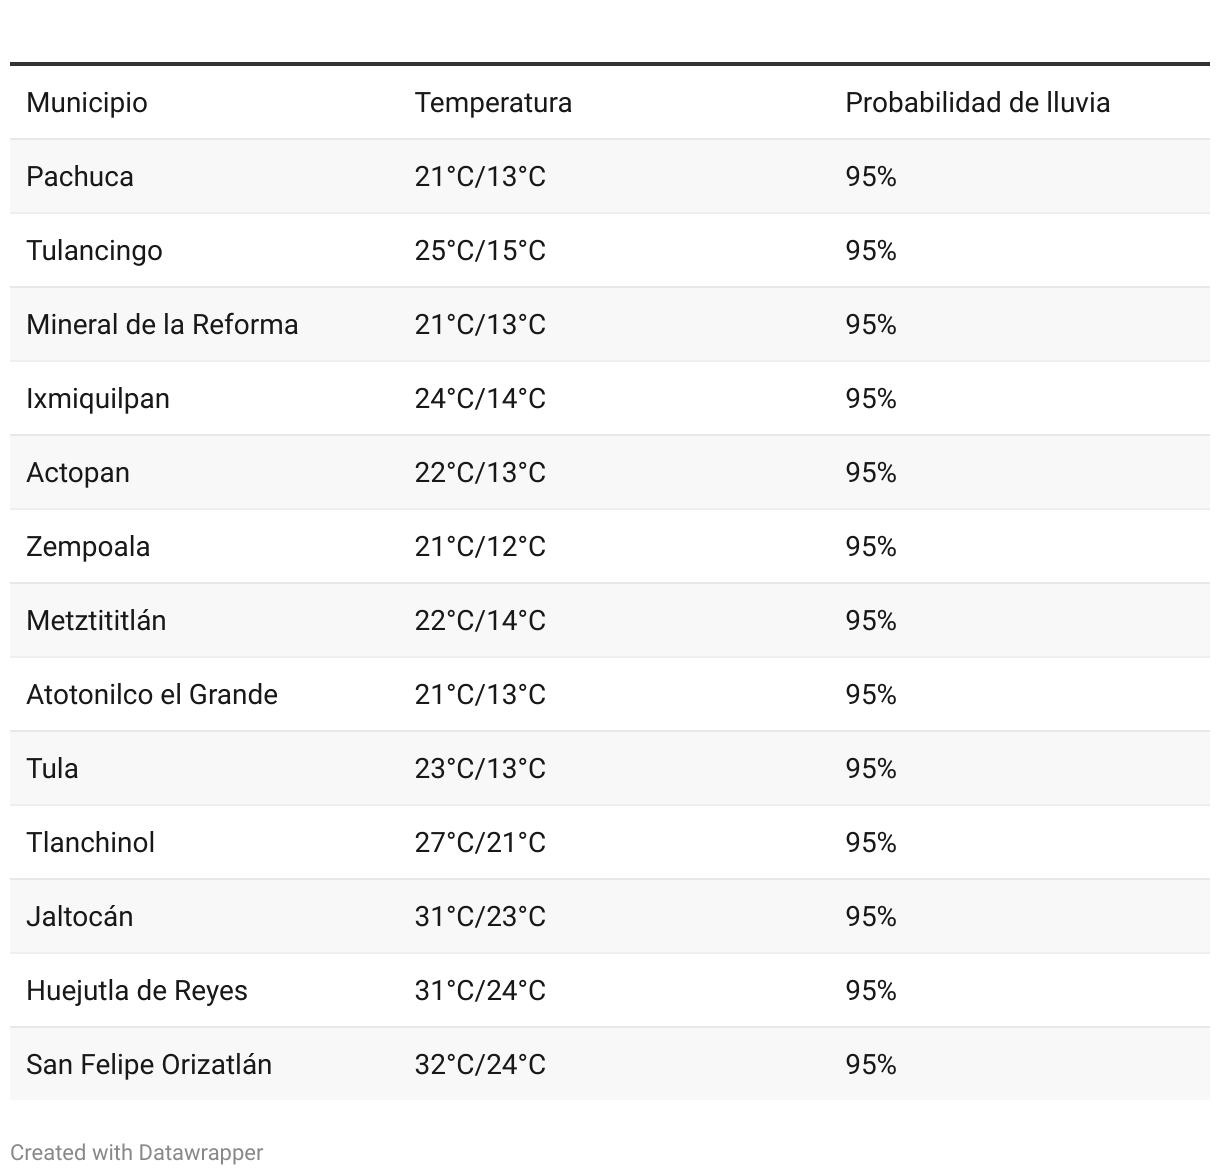Click Zempoala temperature 21°C/12°C
This screenshot has height=1176, width=1220.
(480, 547)
